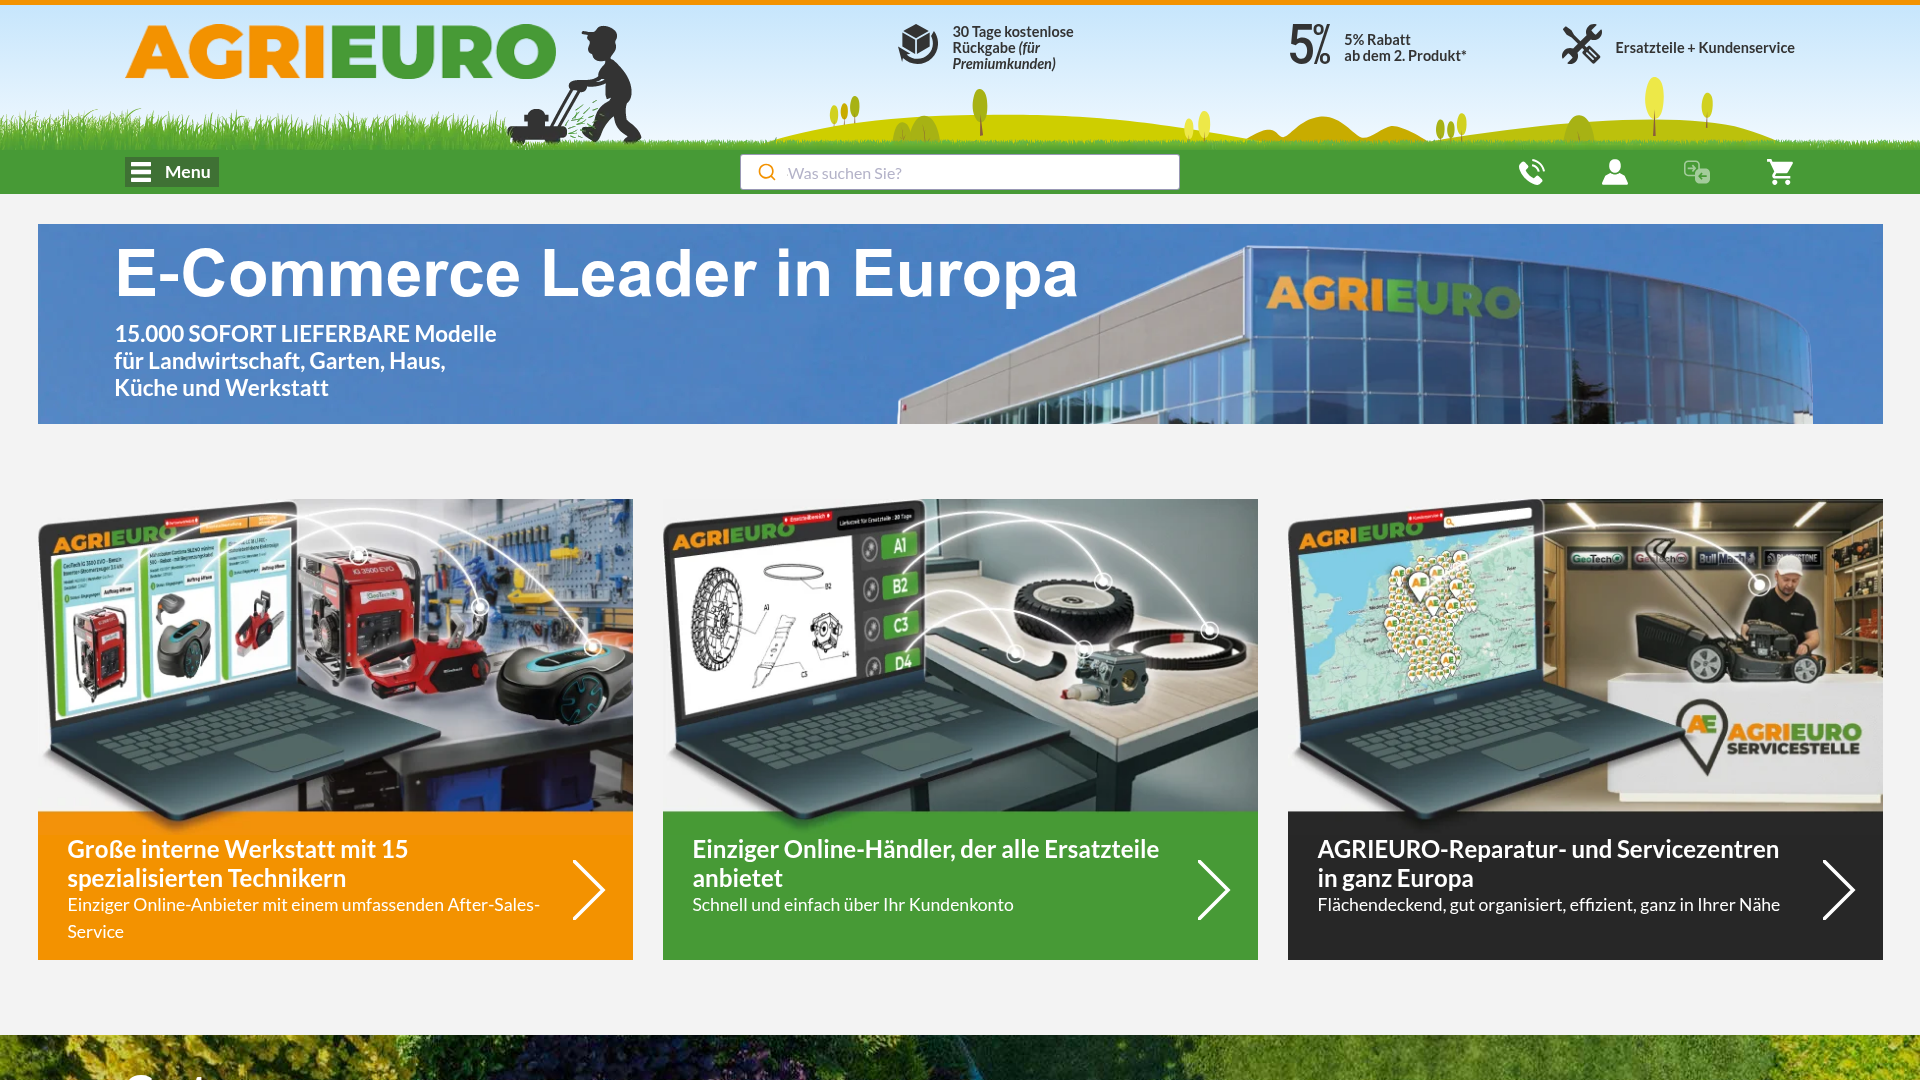Click the AgriEuro logo in header

(x=340, y=52)
